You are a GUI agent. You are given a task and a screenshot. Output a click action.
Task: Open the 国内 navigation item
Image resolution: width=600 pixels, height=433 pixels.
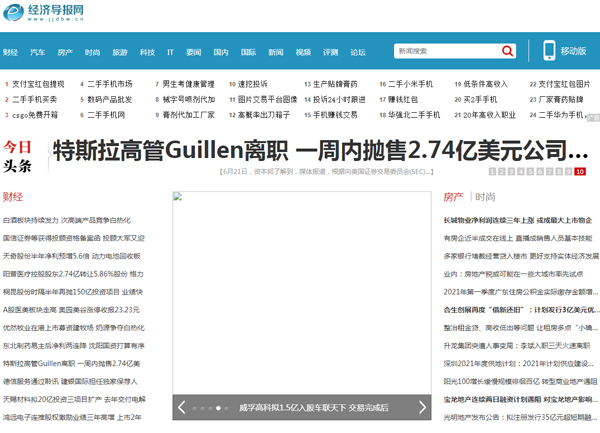coord(221,52)
